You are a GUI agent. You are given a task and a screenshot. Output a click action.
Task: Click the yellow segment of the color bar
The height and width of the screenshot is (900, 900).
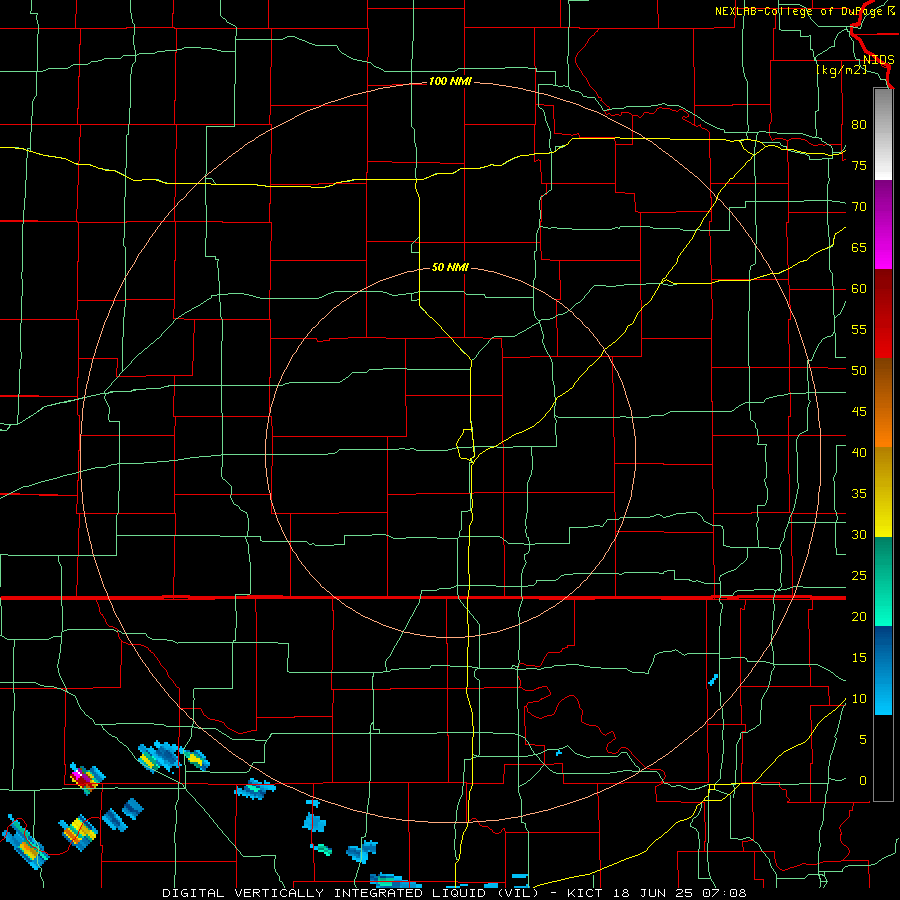click(883, 492)
